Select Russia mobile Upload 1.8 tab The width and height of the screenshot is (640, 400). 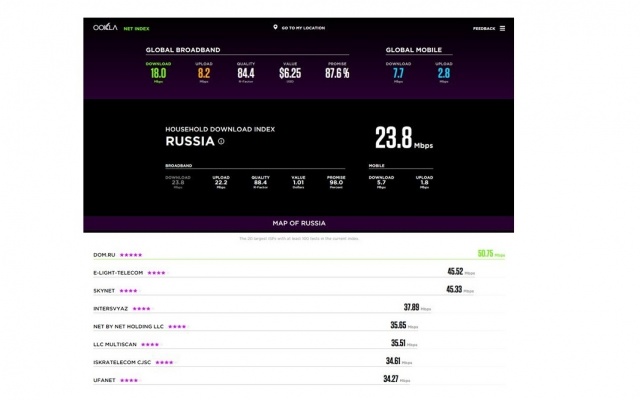(x=424, y=182)
